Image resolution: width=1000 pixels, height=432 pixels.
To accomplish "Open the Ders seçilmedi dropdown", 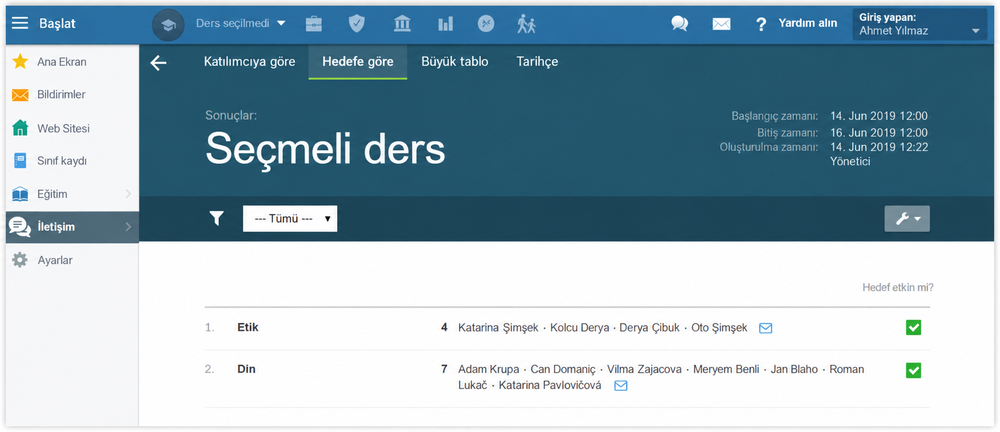I will coord(240,23).
